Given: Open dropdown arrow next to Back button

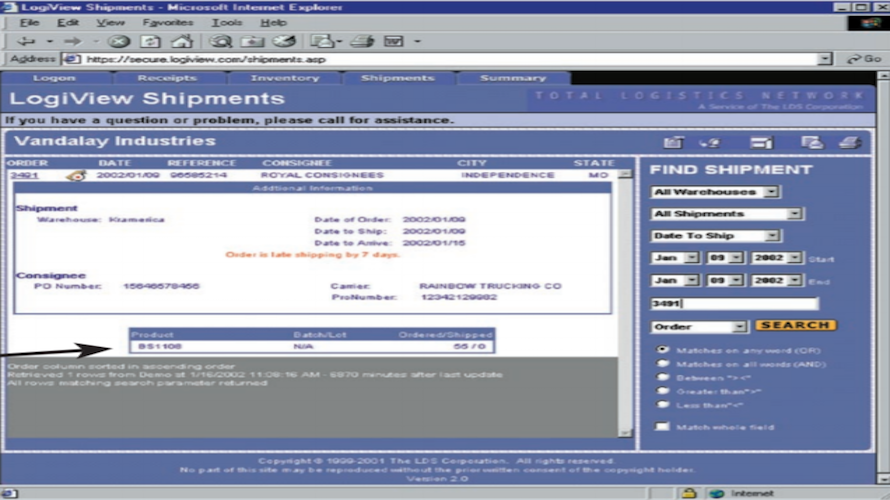Looking at the screenshot, I should [49, 41].
